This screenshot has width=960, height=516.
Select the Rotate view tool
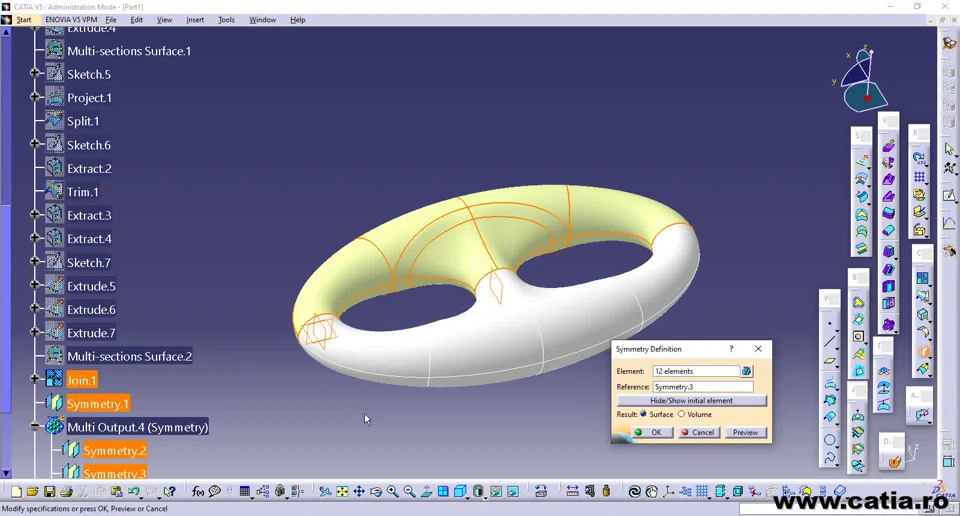pos(376,492)
